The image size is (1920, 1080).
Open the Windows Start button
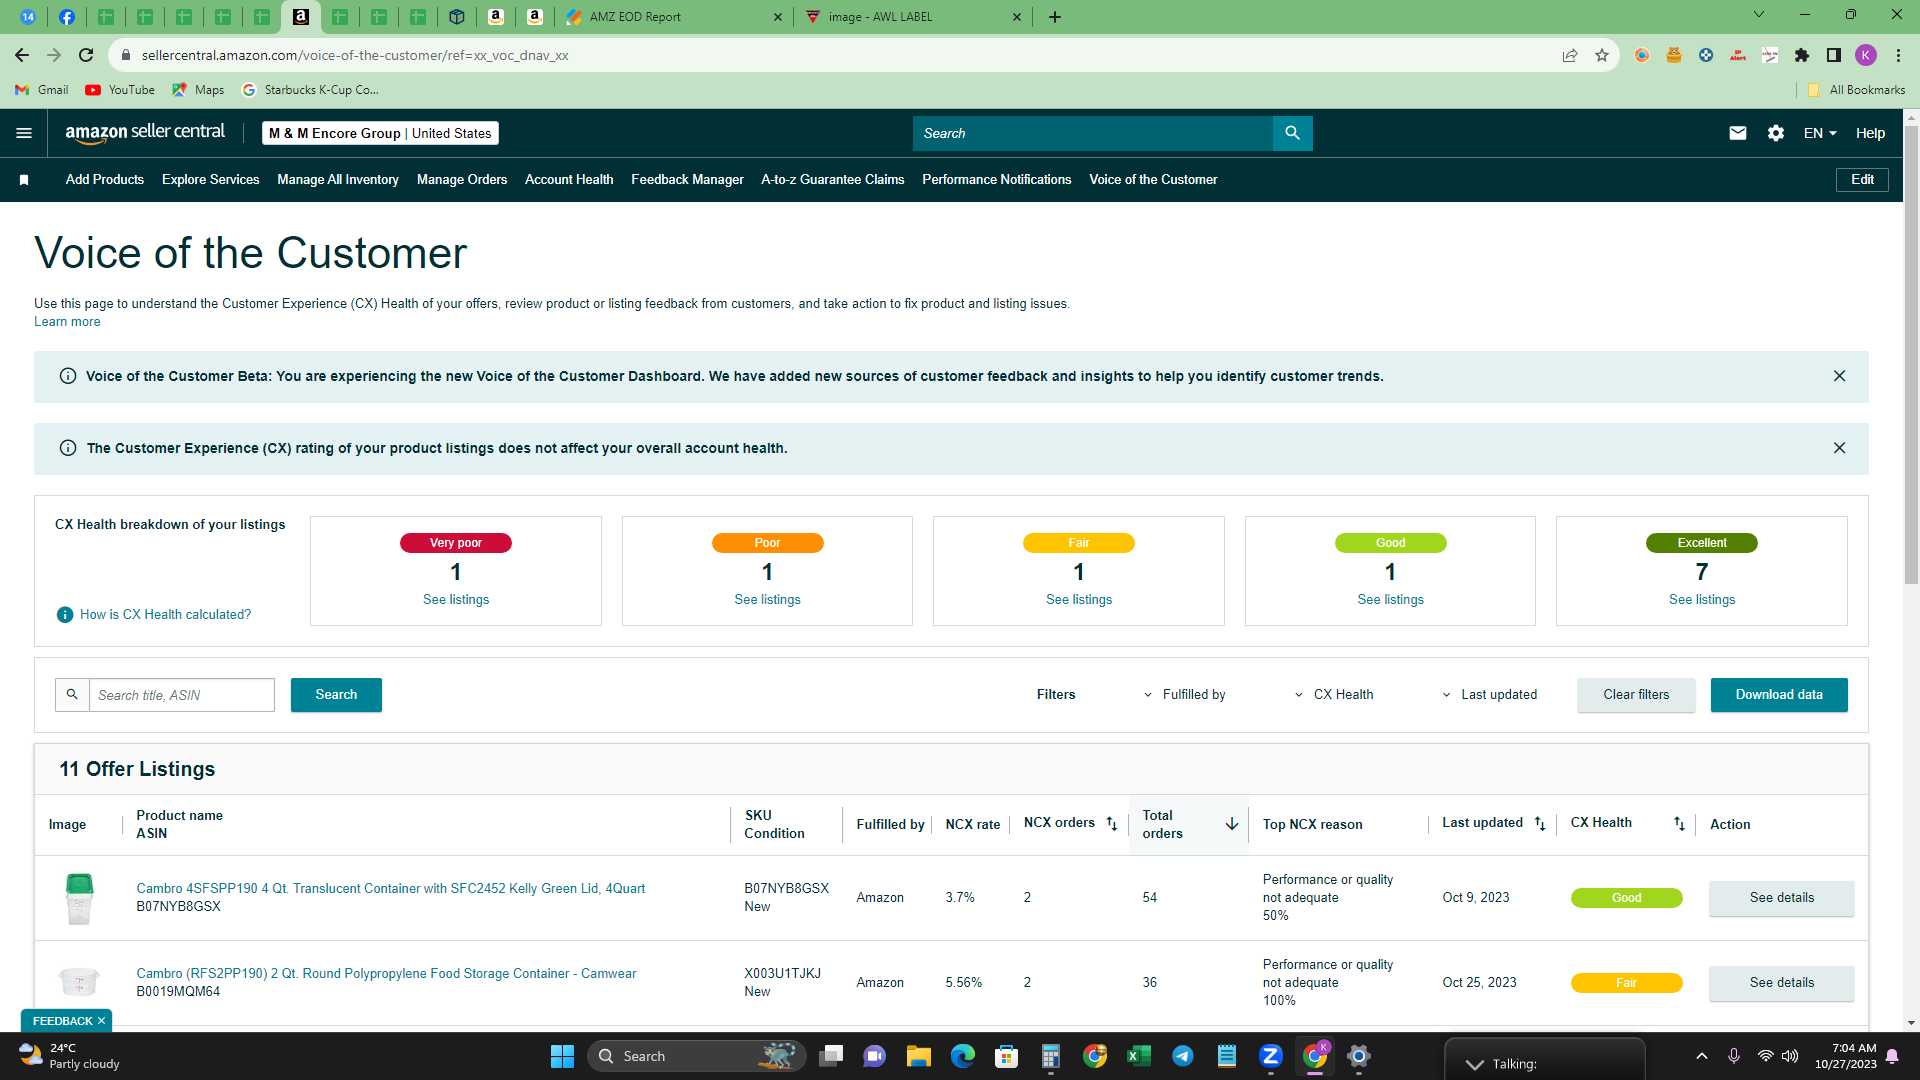point(562,1056)
